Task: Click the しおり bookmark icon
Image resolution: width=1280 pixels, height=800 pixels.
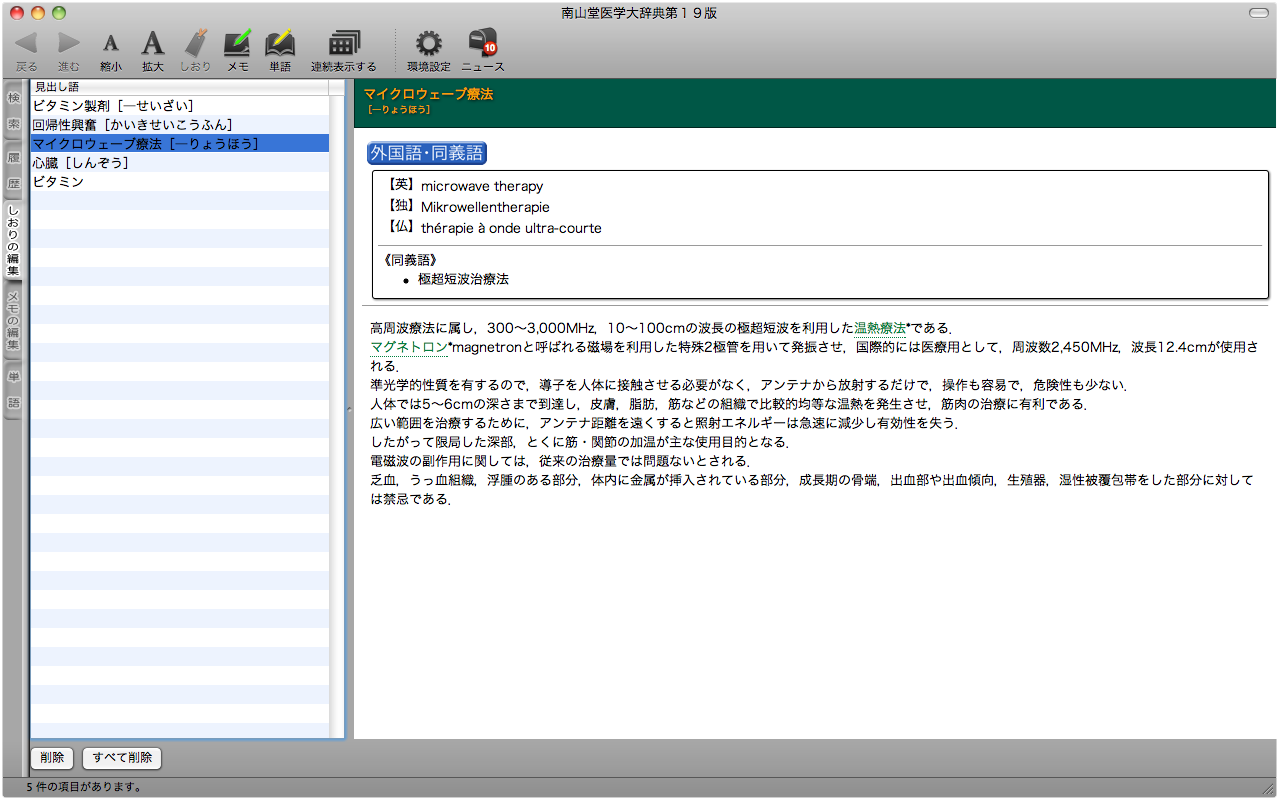Action: coord(196,44)
